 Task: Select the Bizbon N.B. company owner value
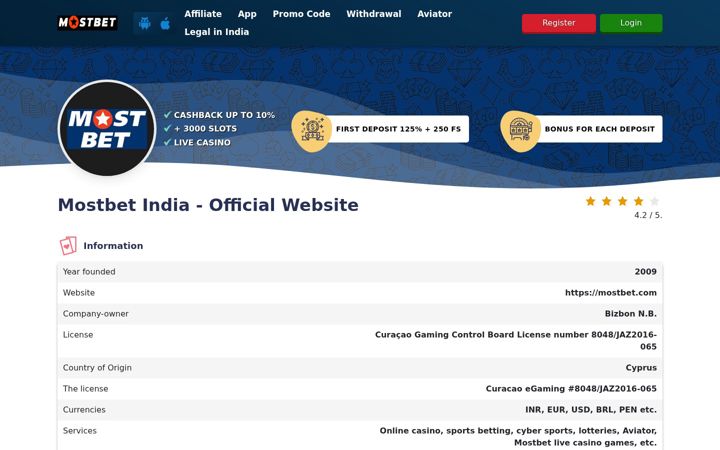(630, 314)
